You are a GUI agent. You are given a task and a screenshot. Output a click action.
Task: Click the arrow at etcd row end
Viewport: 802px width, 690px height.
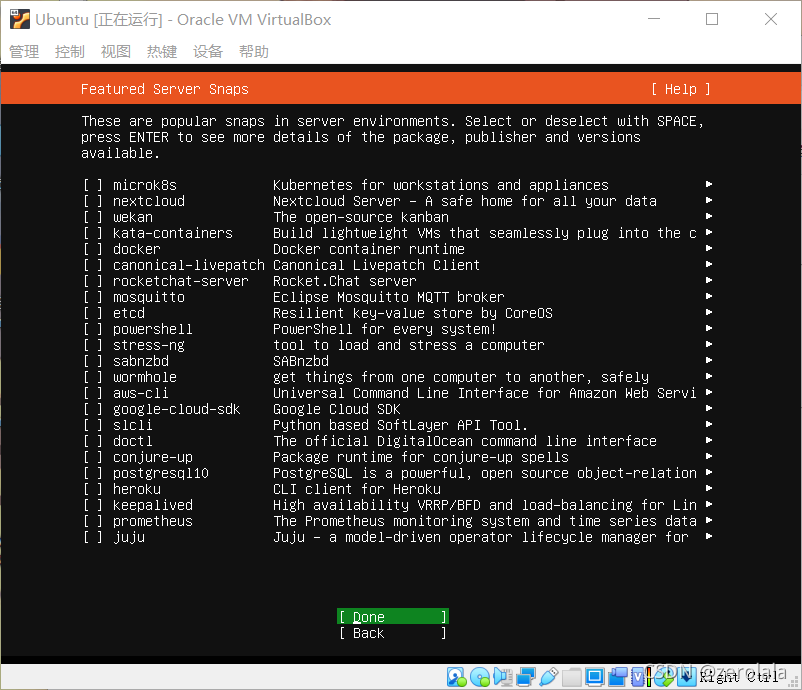[709, 313]
